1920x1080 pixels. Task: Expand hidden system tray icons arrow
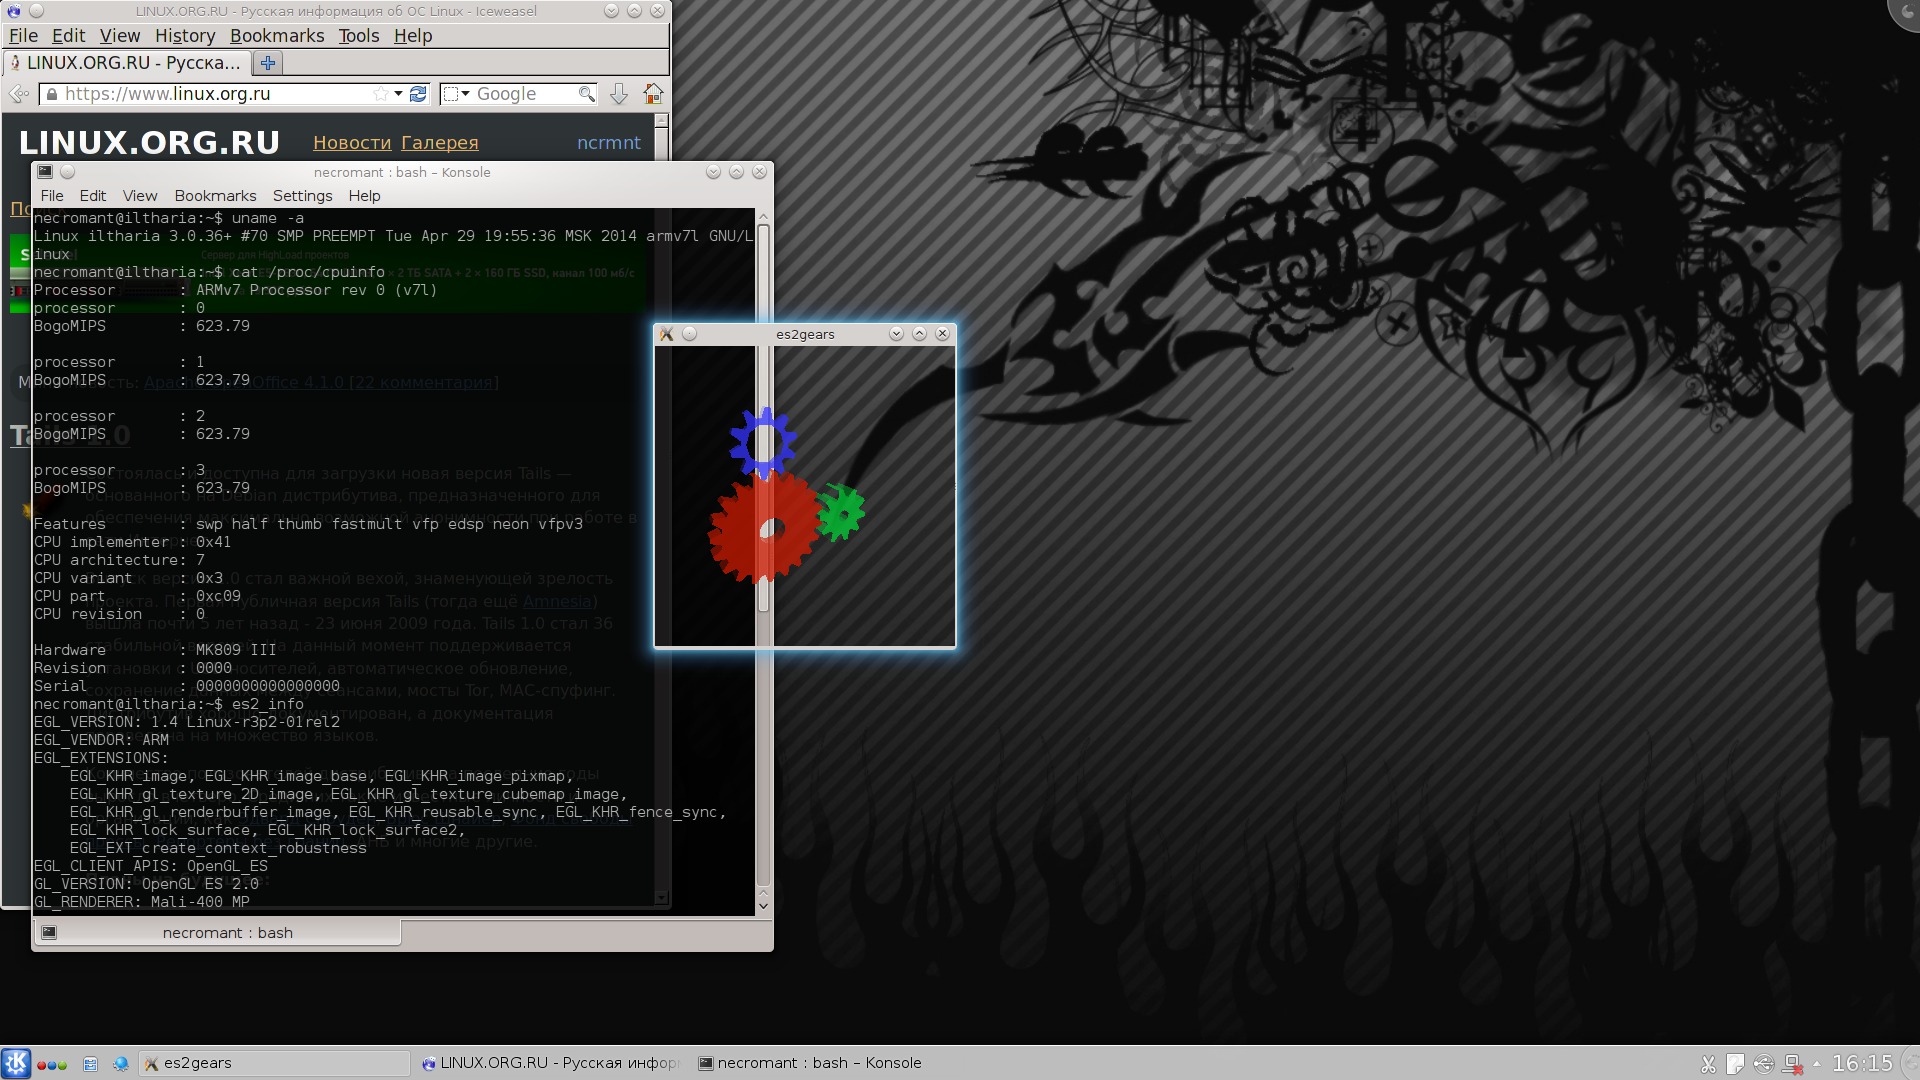click(1816, 1063)
